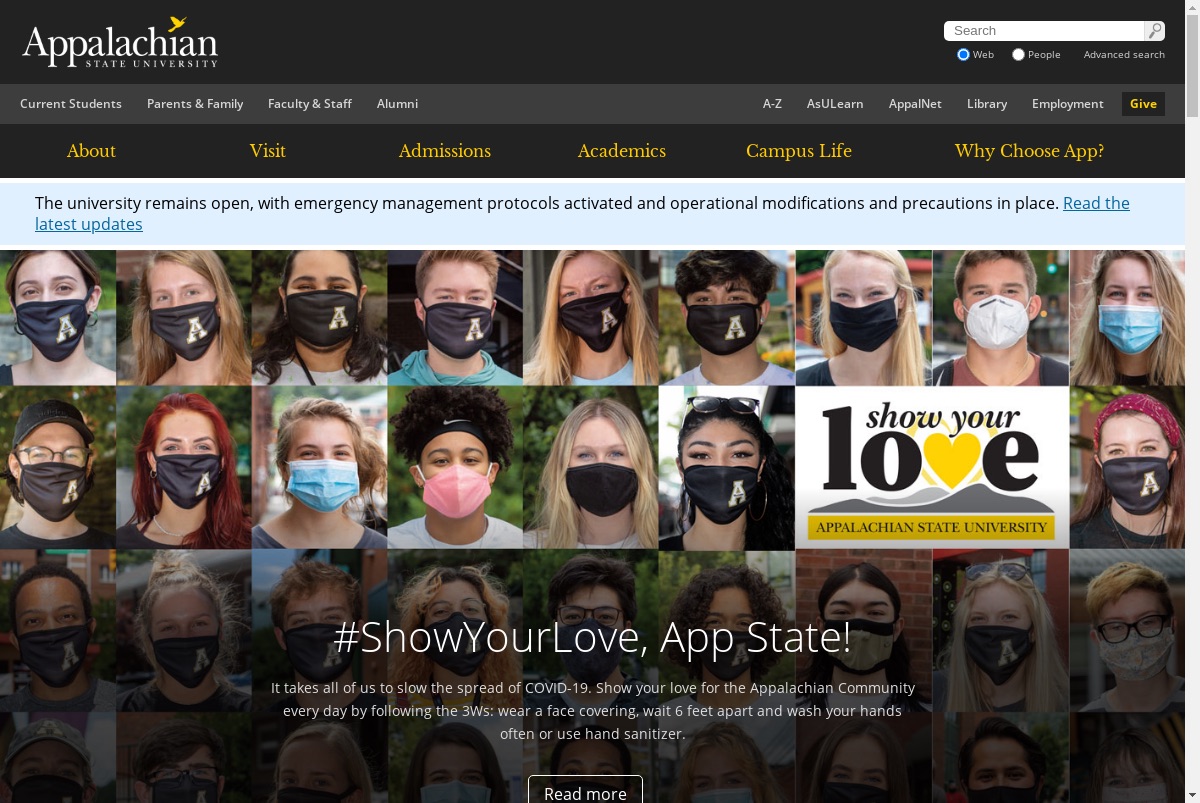Open the Academics navigation tab
1200x803 pixels.
[622, 151]
